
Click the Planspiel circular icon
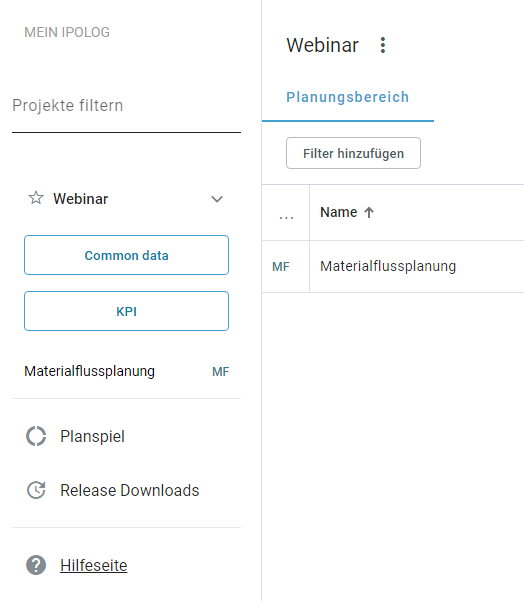click(x=36, y=436)
